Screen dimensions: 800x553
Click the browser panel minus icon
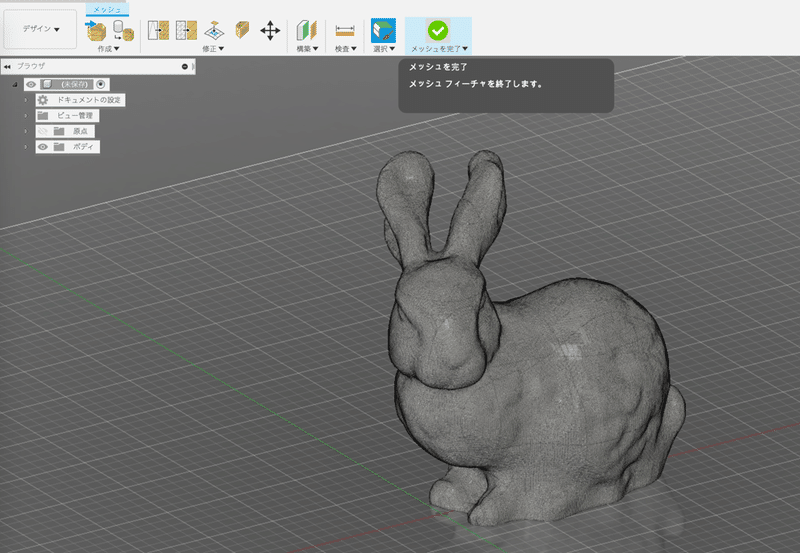185,66
